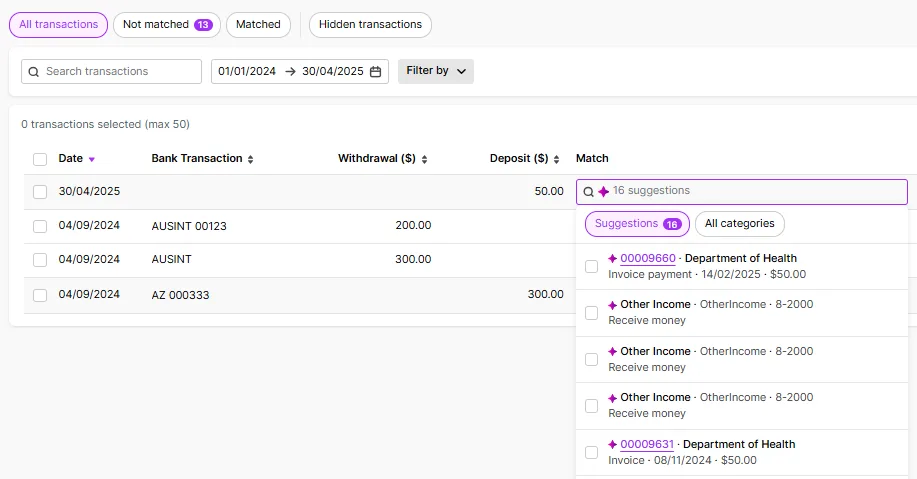Viewport: 917px width, 479px height.
Task: Open the calendar icon in date range
Action: coord(375,71)
